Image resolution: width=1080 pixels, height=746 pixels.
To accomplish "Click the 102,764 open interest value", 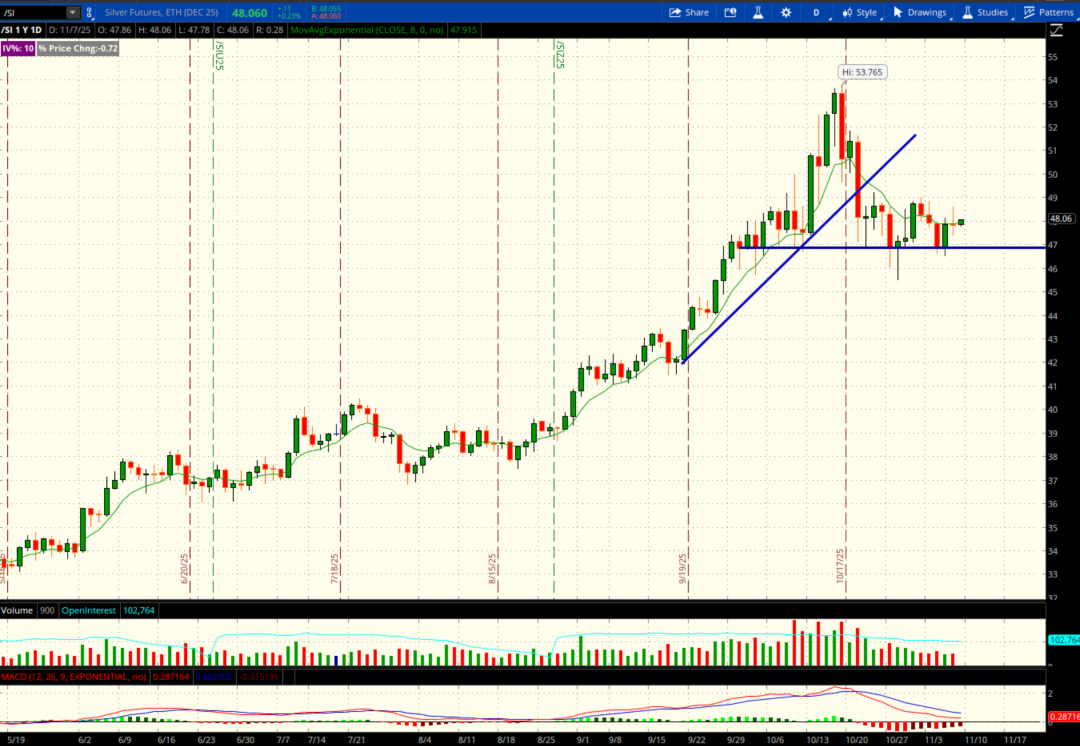I will (x=138, y=610).
